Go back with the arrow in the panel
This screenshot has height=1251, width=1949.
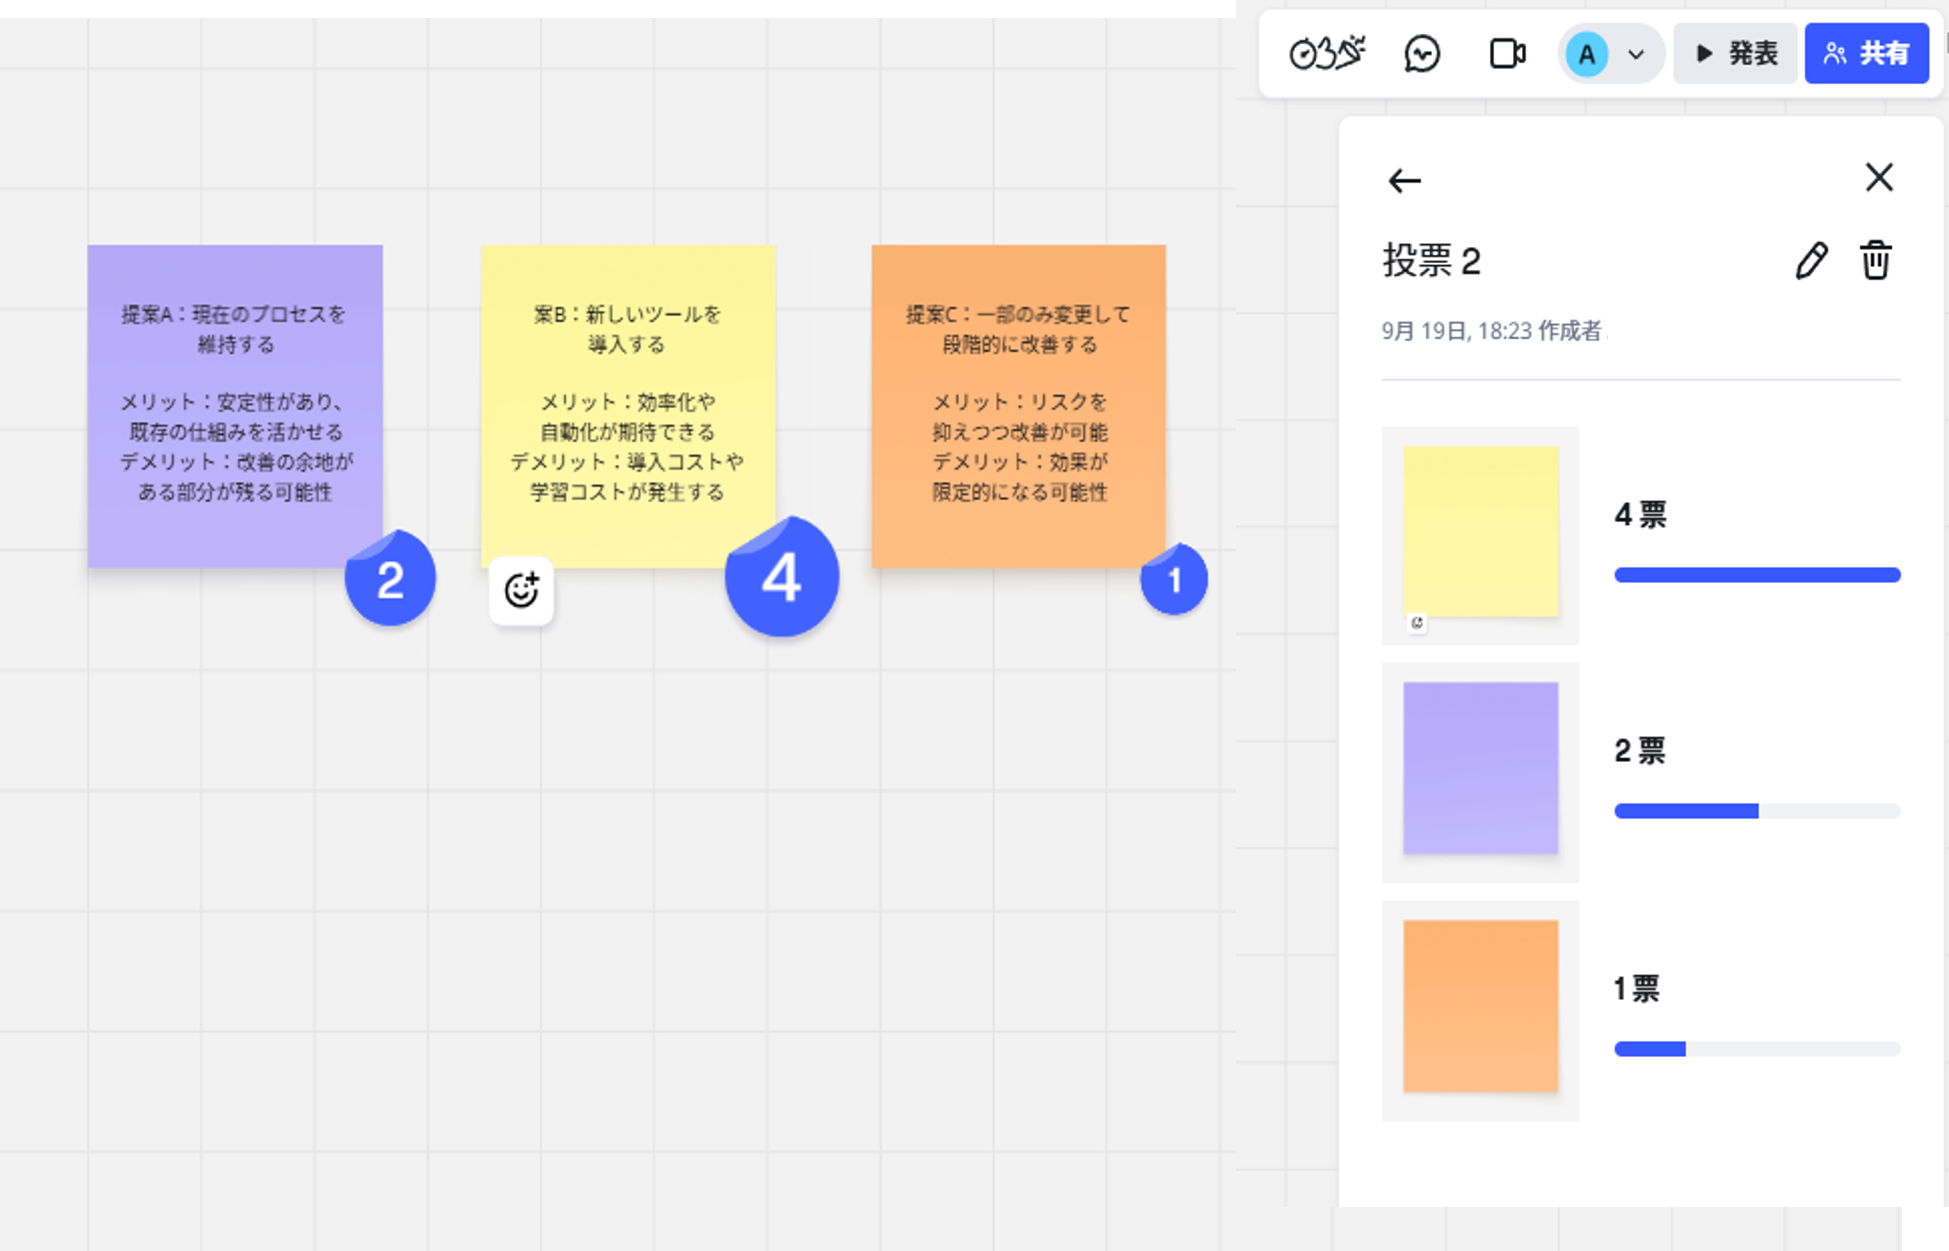[x=1404, y=181]
